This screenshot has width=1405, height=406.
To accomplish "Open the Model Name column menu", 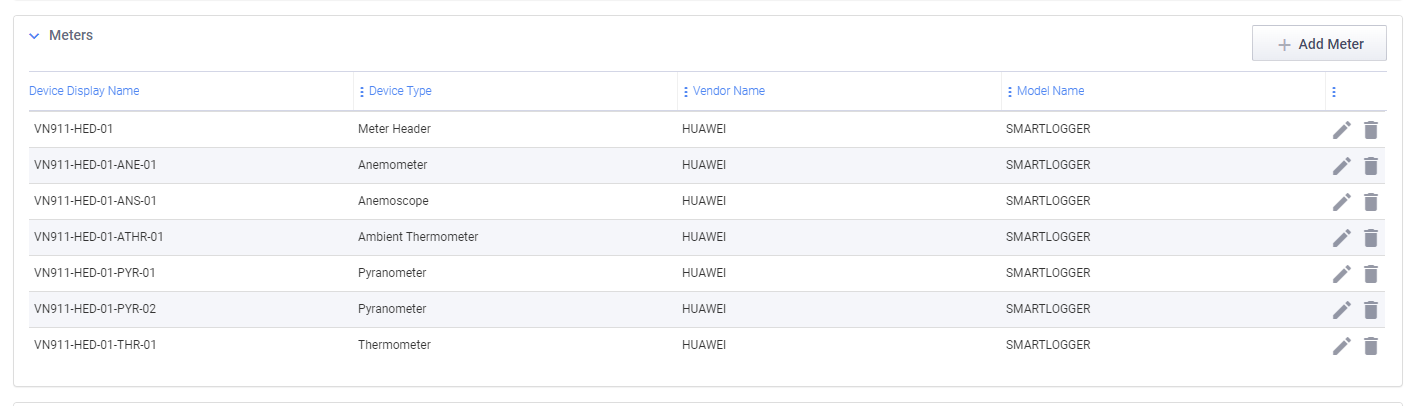I will 1009,92.
